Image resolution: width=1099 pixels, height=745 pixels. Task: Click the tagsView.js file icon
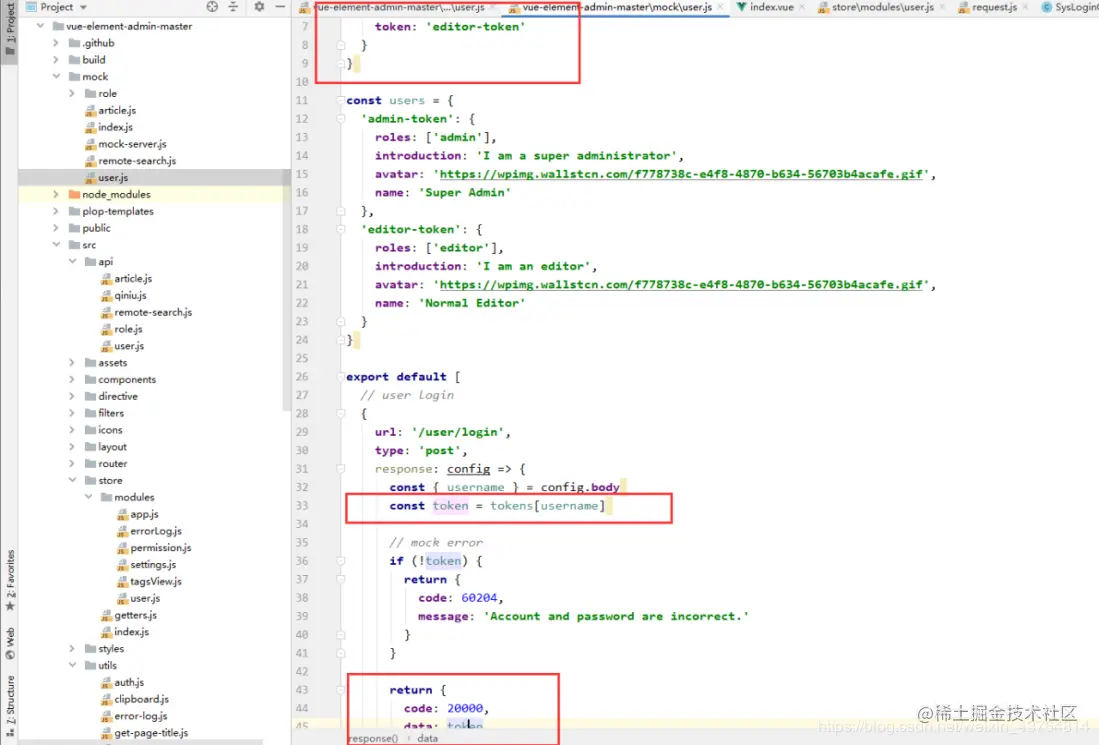click(122, 582)
